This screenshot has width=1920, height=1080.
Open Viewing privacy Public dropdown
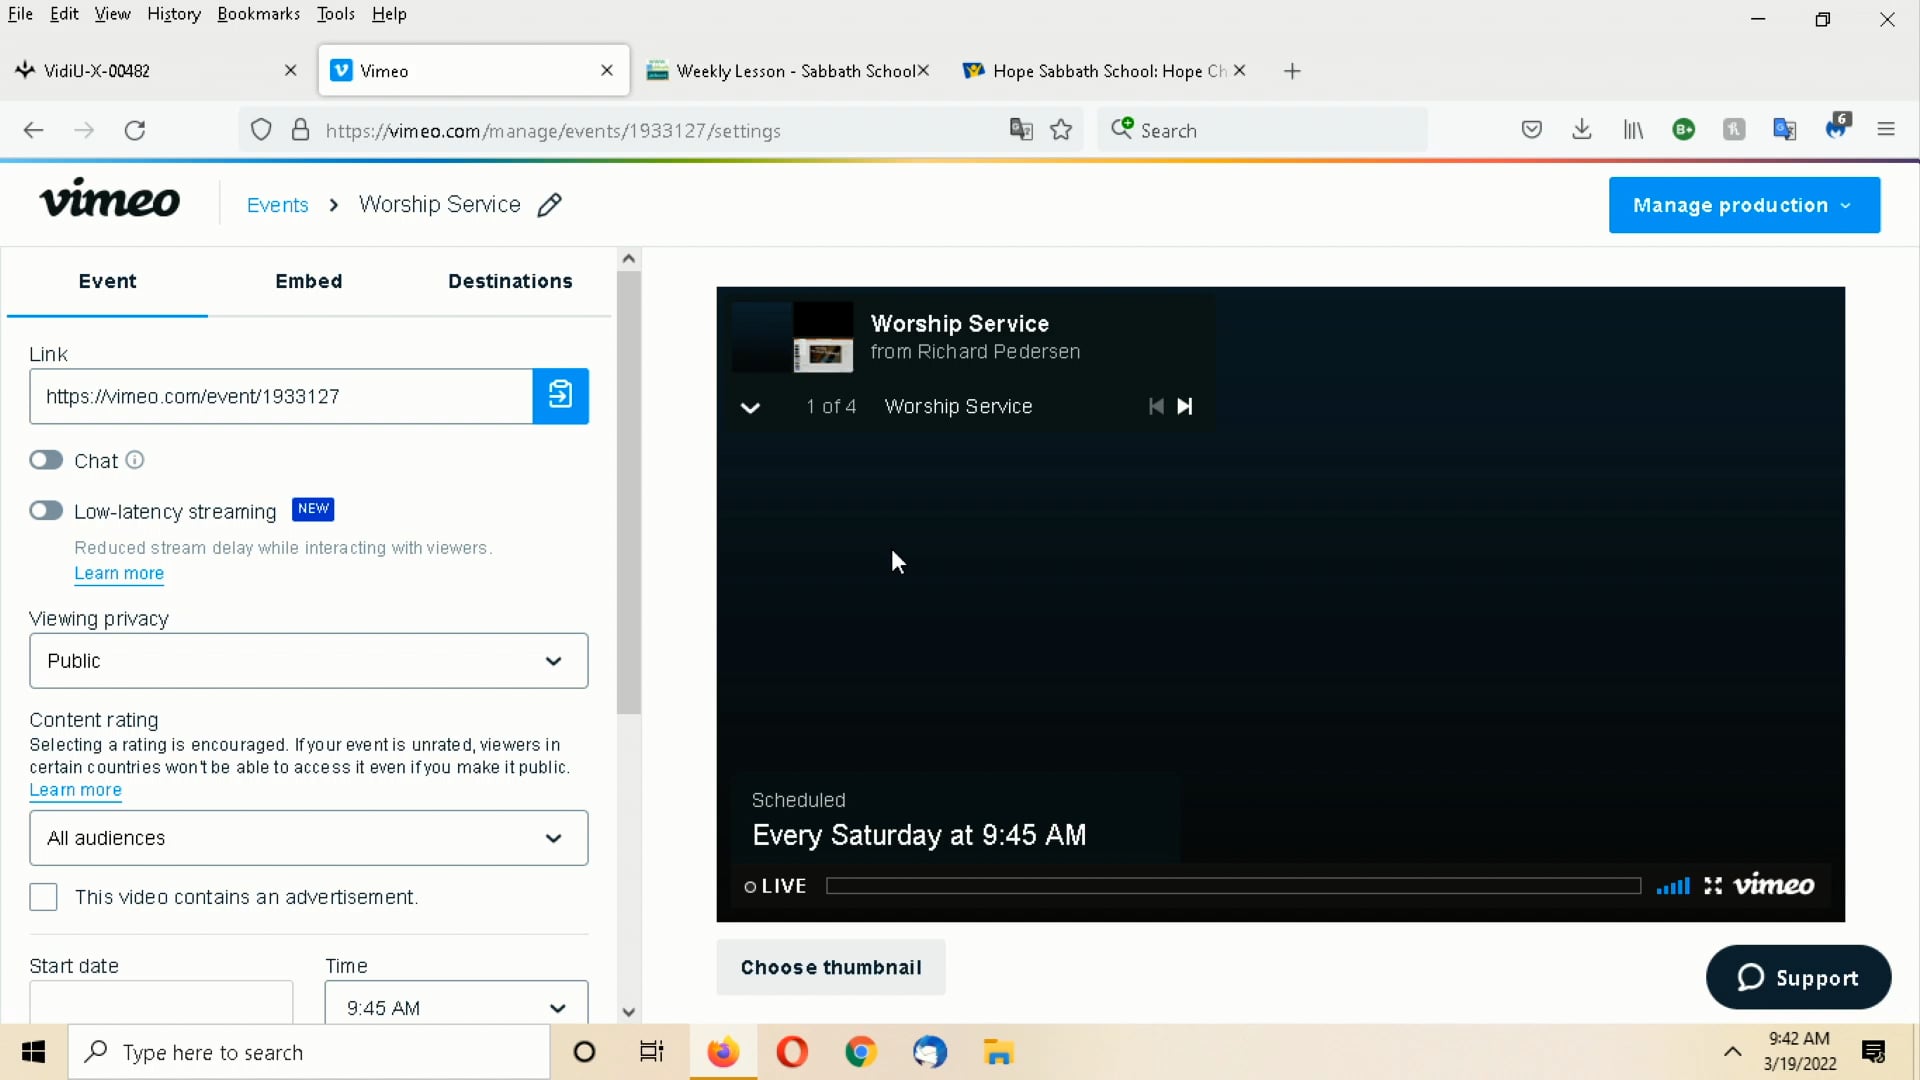click(x=309, y=661)
